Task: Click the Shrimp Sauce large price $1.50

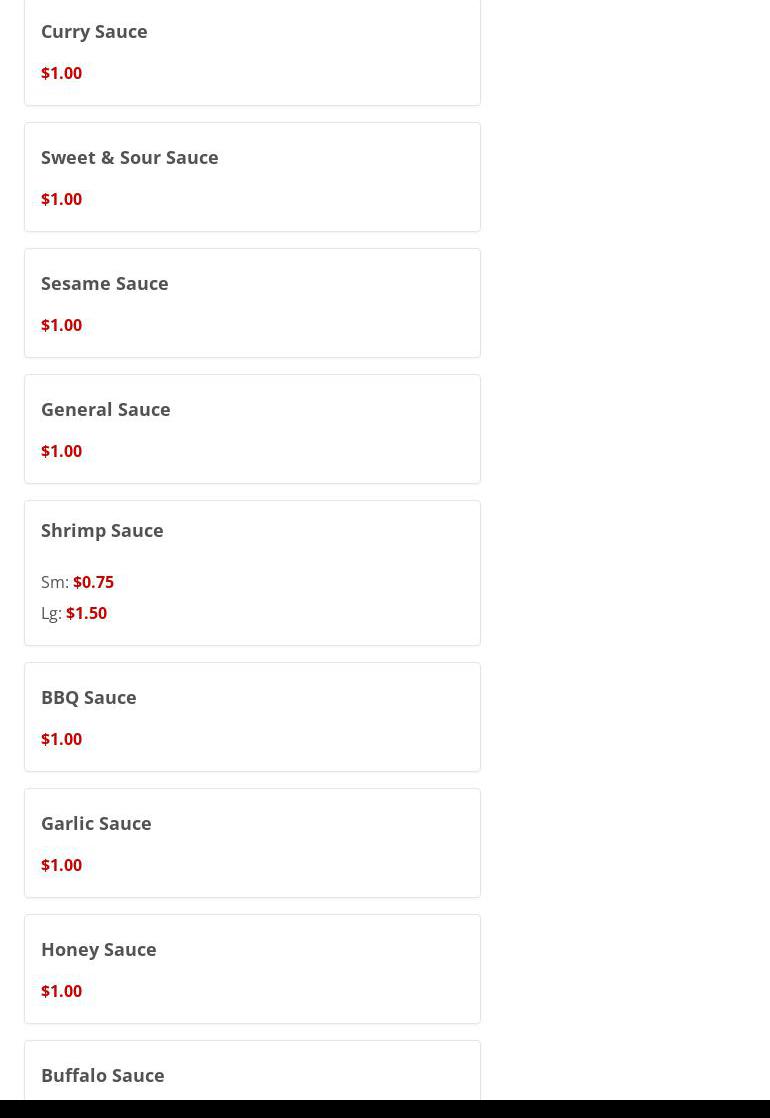Action: [x=86, y=613]
